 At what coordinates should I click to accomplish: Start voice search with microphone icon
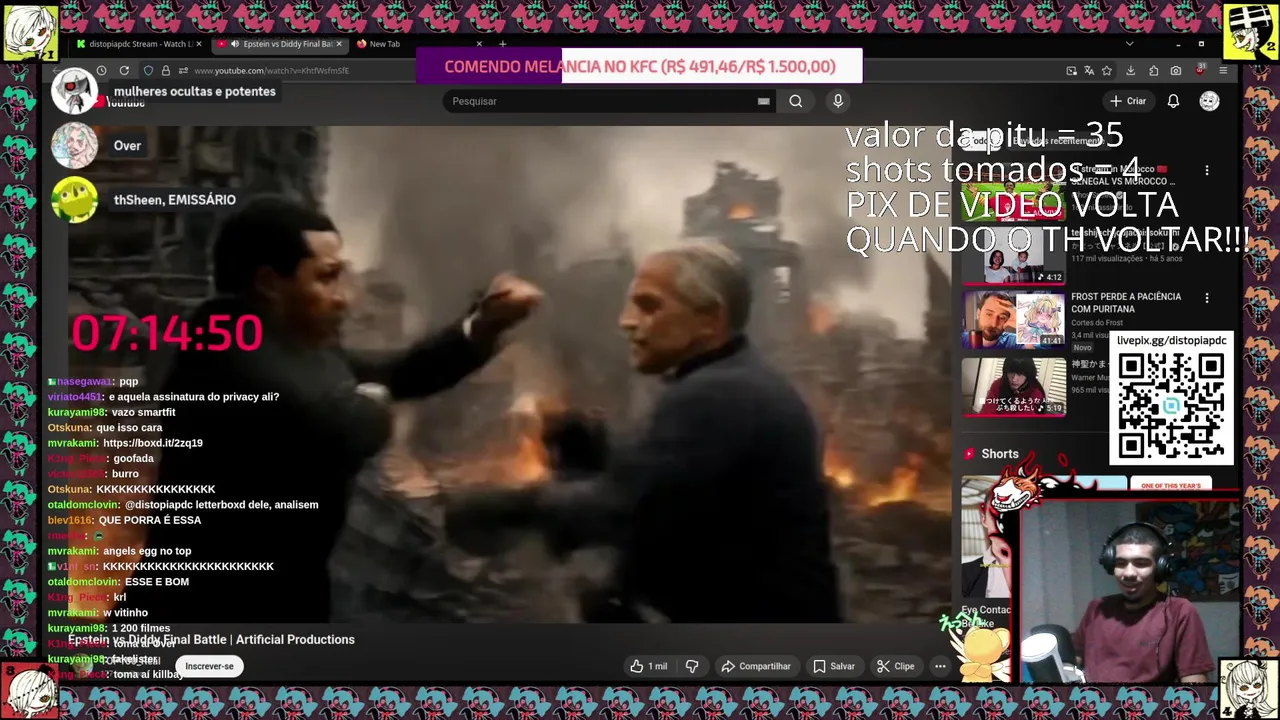pos(838,101)
